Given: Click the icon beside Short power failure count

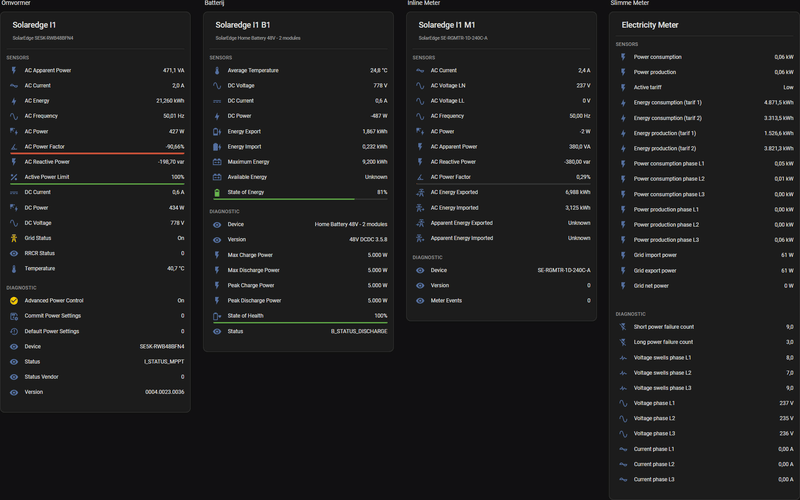Looking at the screenshot, I should (x=622, y=327).
